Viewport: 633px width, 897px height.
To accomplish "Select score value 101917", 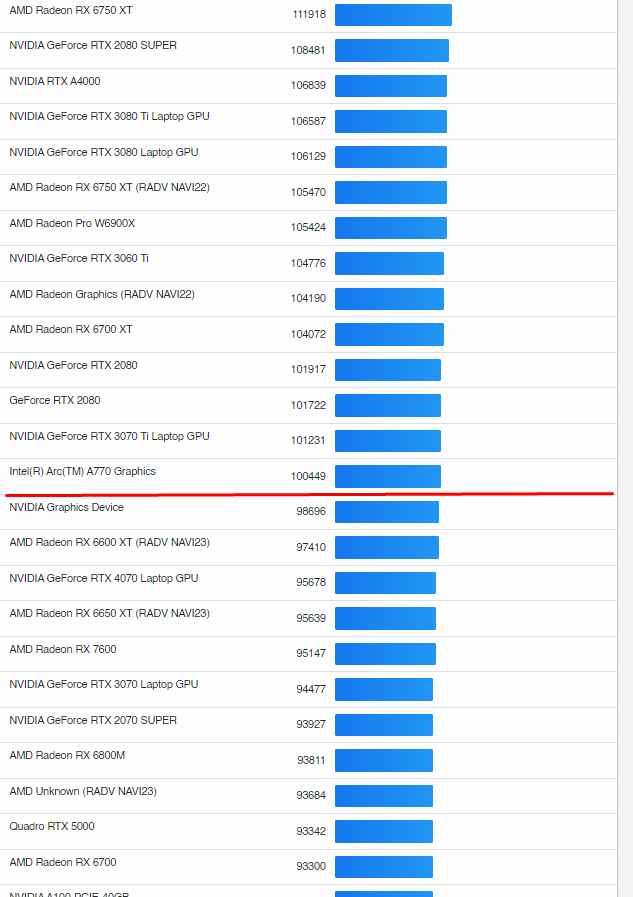I will coord(308,369).
